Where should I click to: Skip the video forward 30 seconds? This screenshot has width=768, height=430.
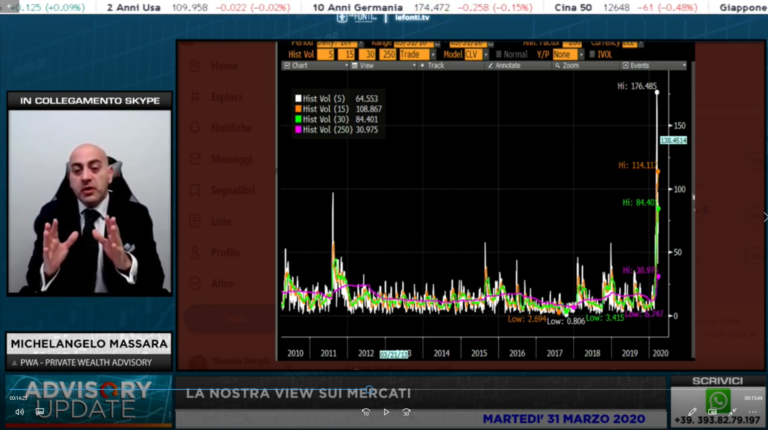[x=406, y=412]
